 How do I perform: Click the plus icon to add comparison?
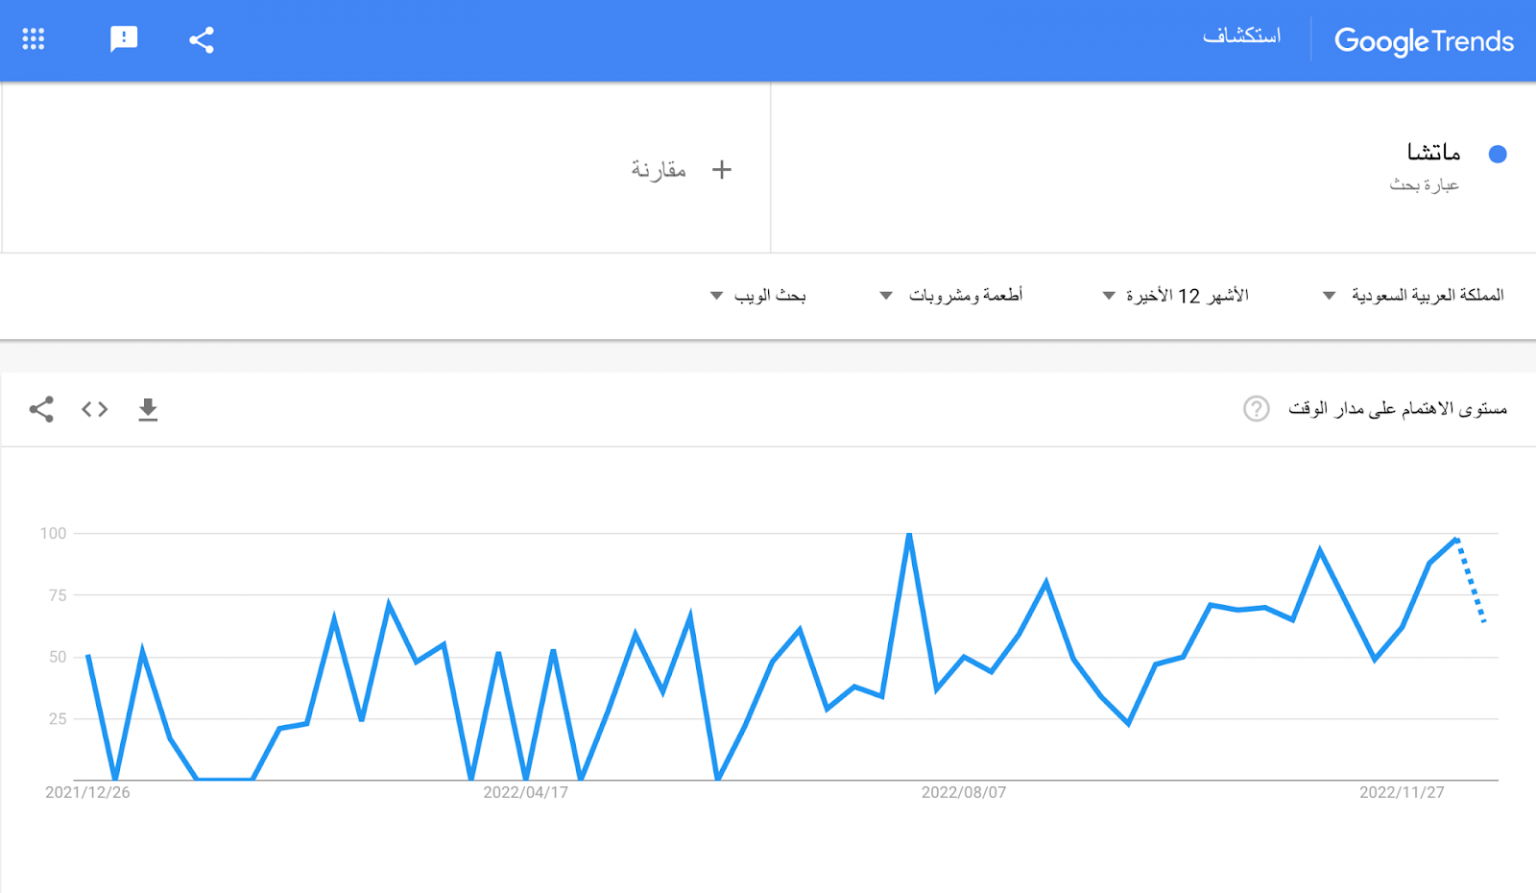722,170
